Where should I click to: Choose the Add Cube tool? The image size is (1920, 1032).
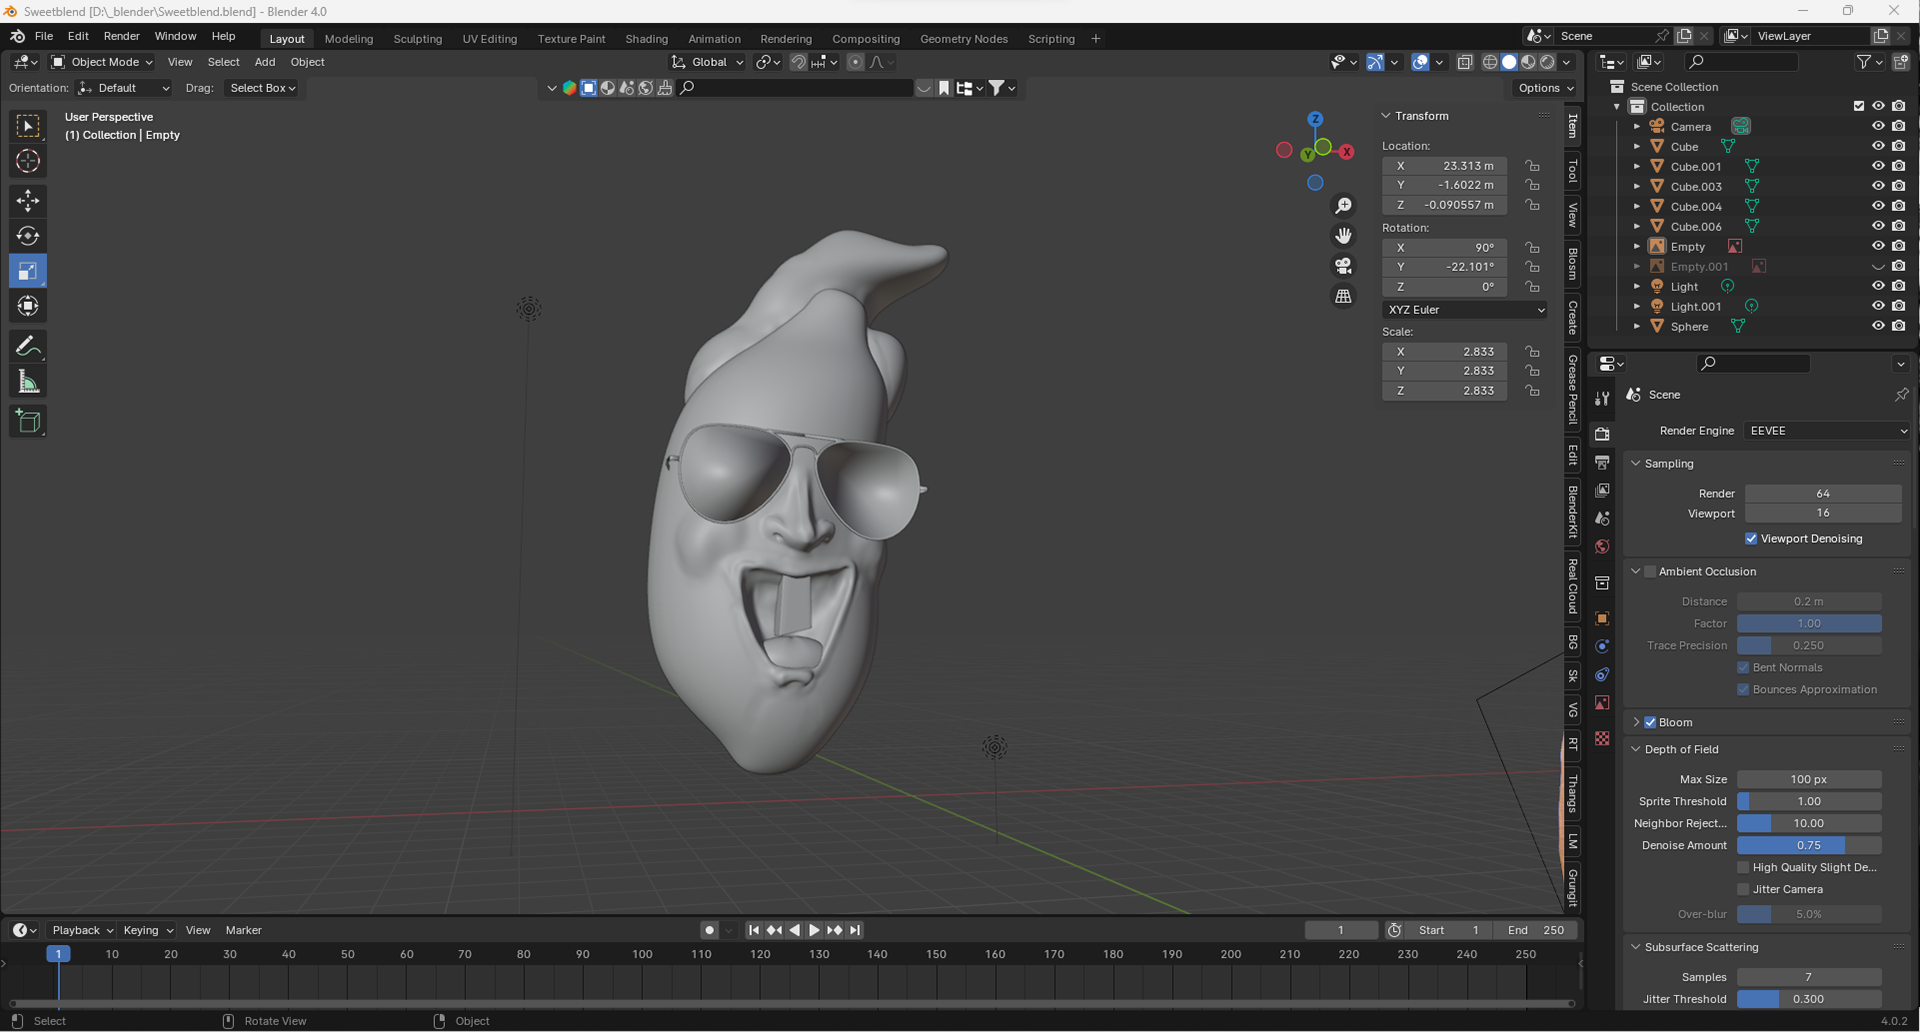click(x=28, y=421)
